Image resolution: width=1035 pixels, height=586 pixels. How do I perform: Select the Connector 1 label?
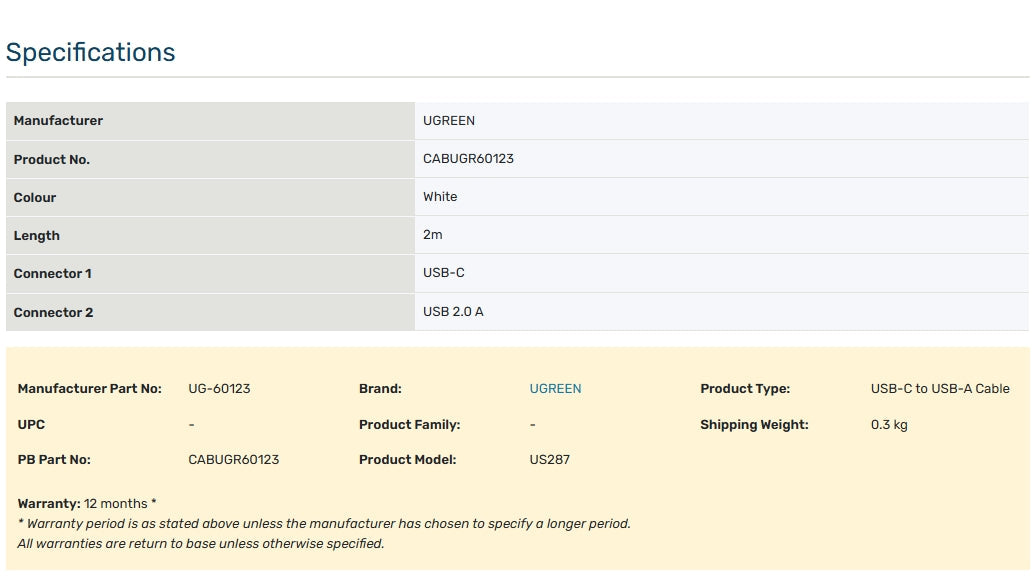pos(53,274)
